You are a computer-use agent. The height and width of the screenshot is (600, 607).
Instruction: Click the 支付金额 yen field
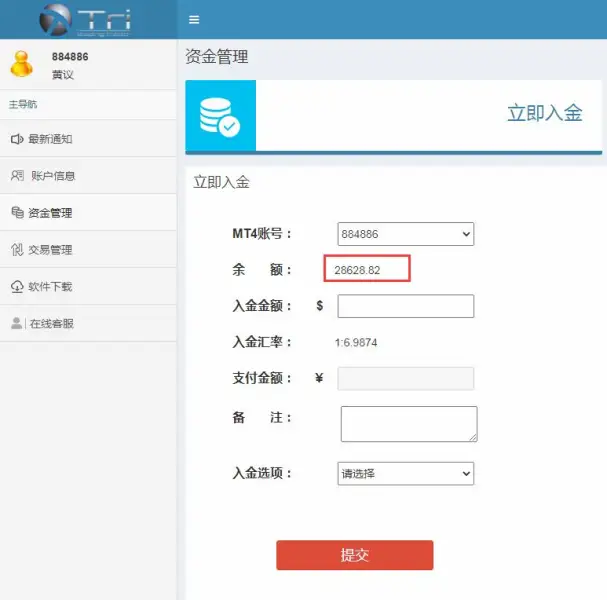point(406,378)
